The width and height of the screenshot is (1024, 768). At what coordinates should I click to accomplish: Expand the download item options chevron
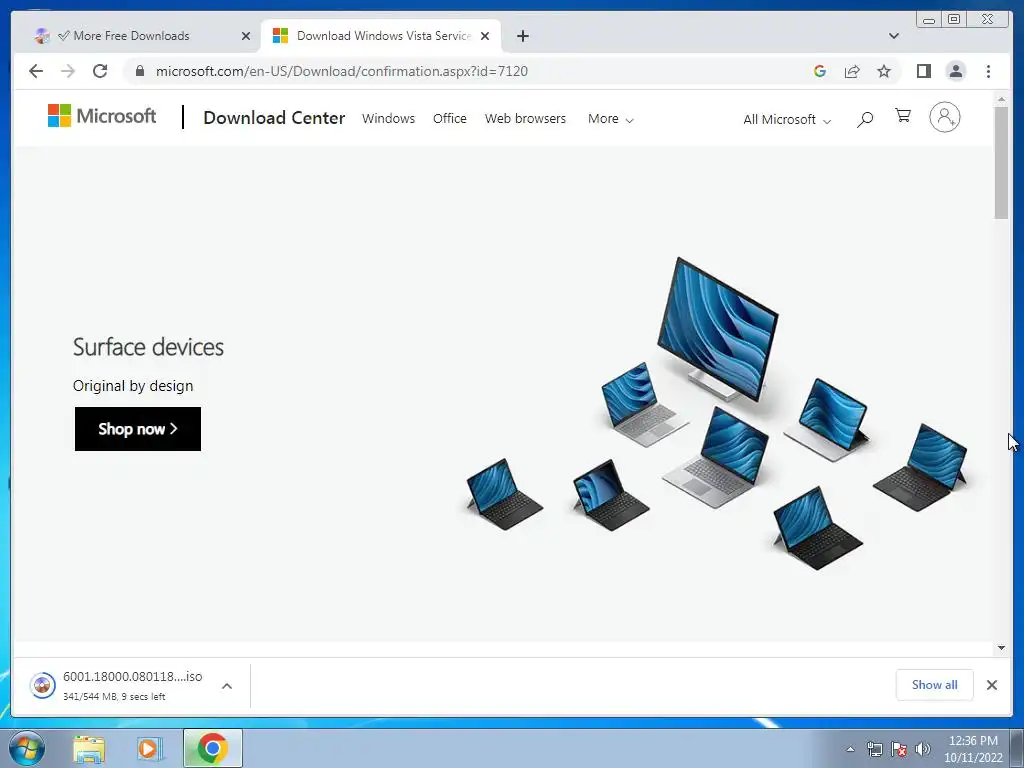227,686
